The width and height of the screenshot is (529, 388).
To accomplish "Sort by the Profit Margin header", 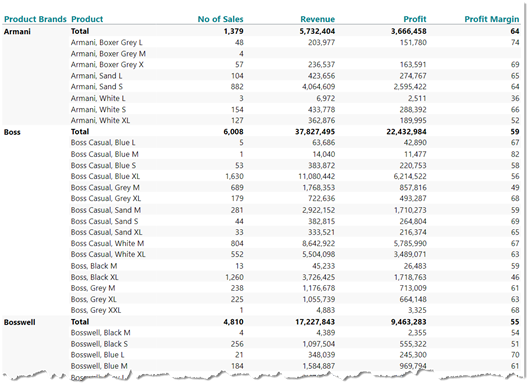I will click(x=492, y=19).
